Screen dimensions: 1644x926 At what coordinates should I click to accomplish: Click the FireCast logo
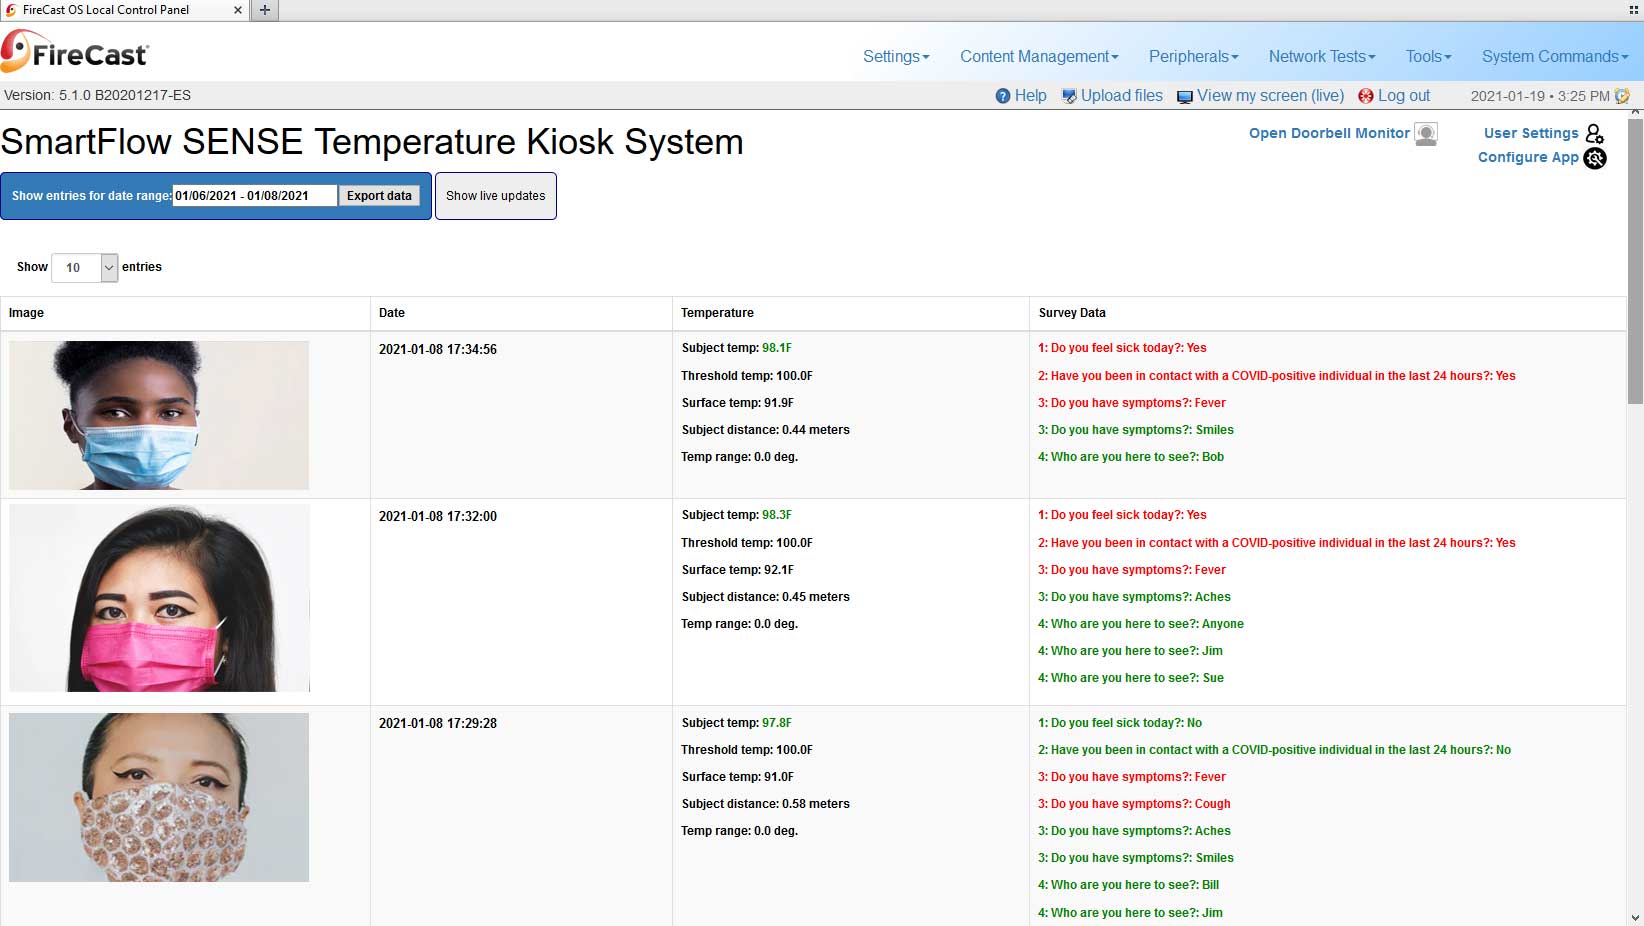[75, 52]
